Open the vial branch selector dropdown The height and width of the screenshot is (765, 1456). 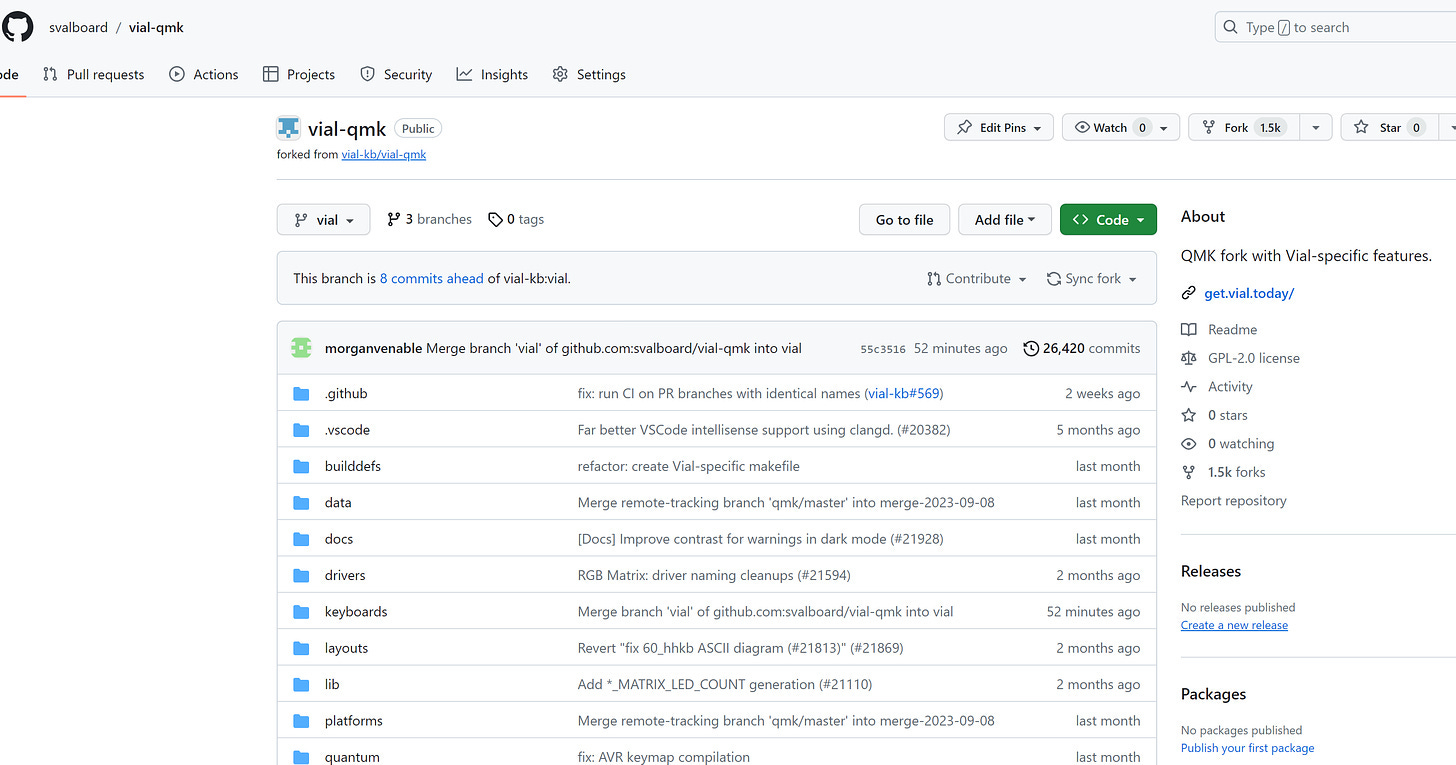point(323,220)
